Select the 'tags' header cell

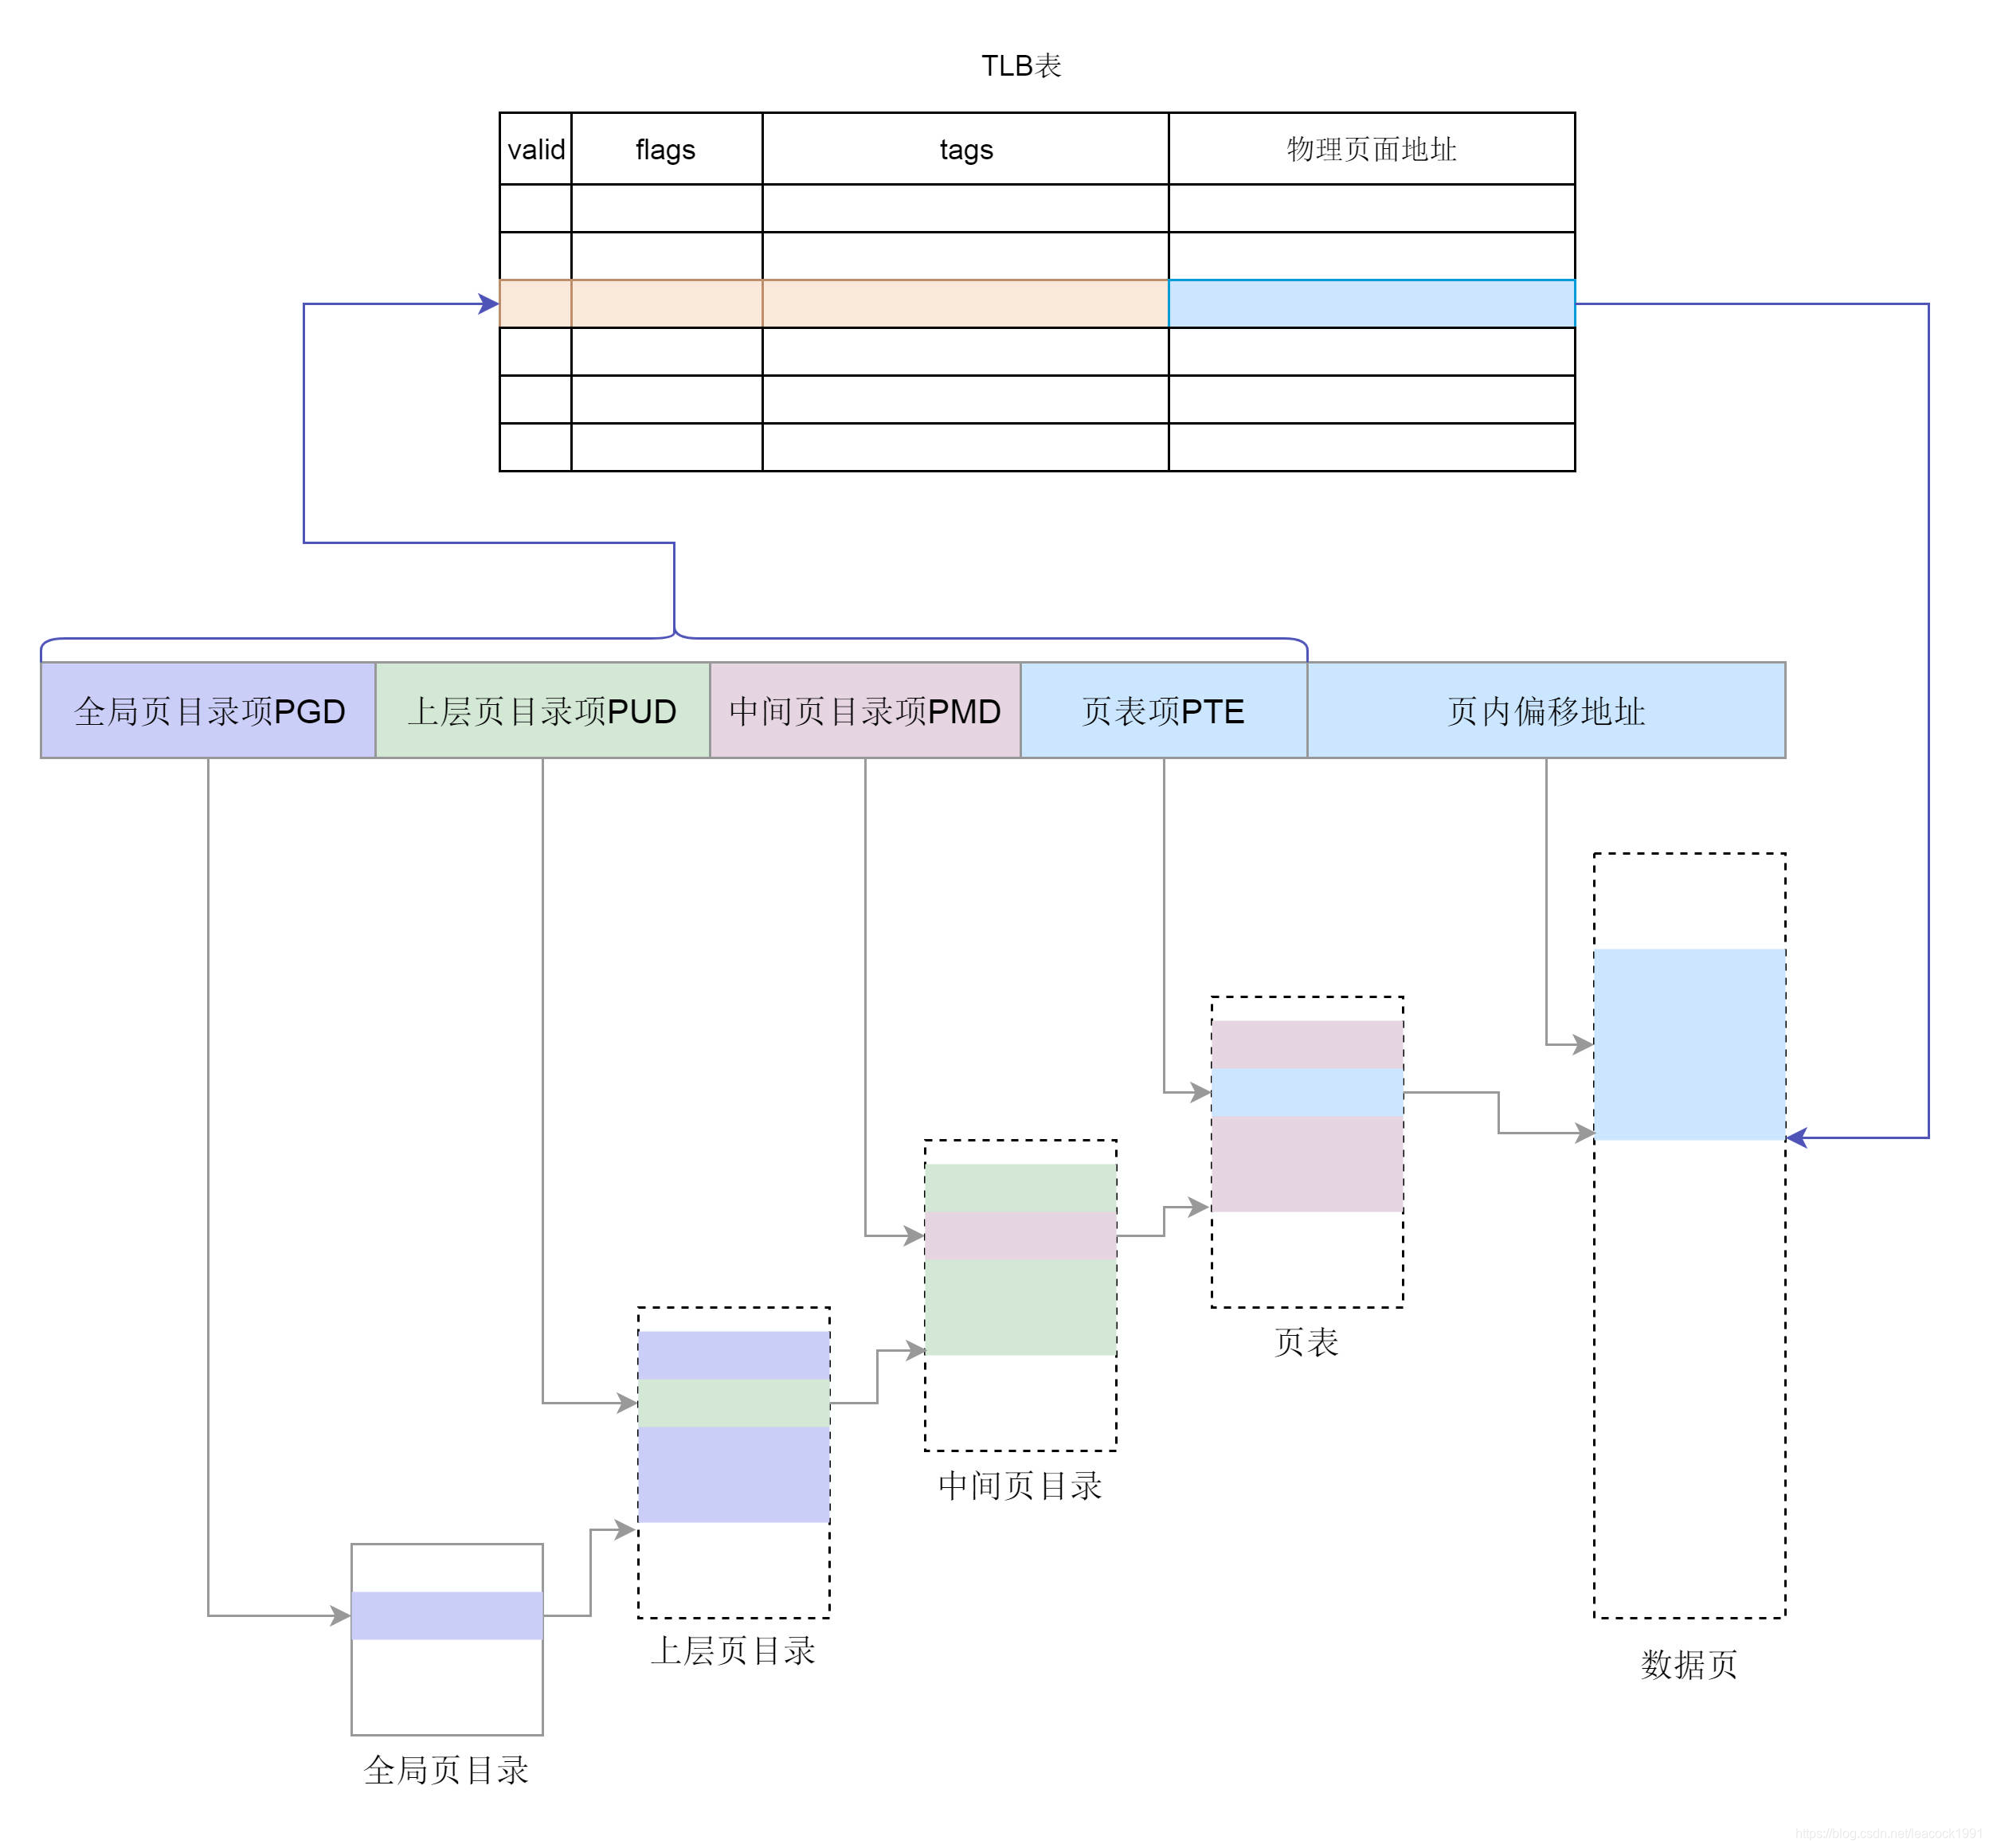[x=966, y=149]
